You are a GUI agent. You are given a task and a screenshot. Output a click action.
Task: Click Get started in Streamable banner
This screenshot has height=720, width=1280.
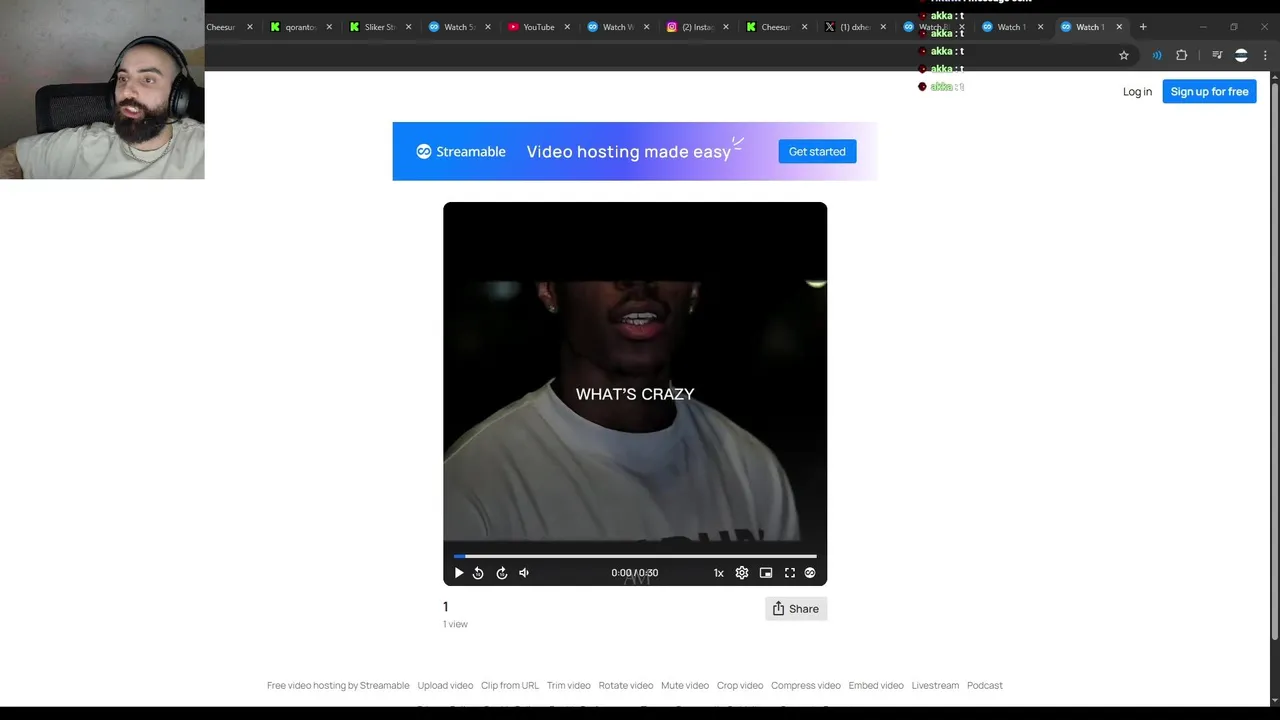click(817, 151)
